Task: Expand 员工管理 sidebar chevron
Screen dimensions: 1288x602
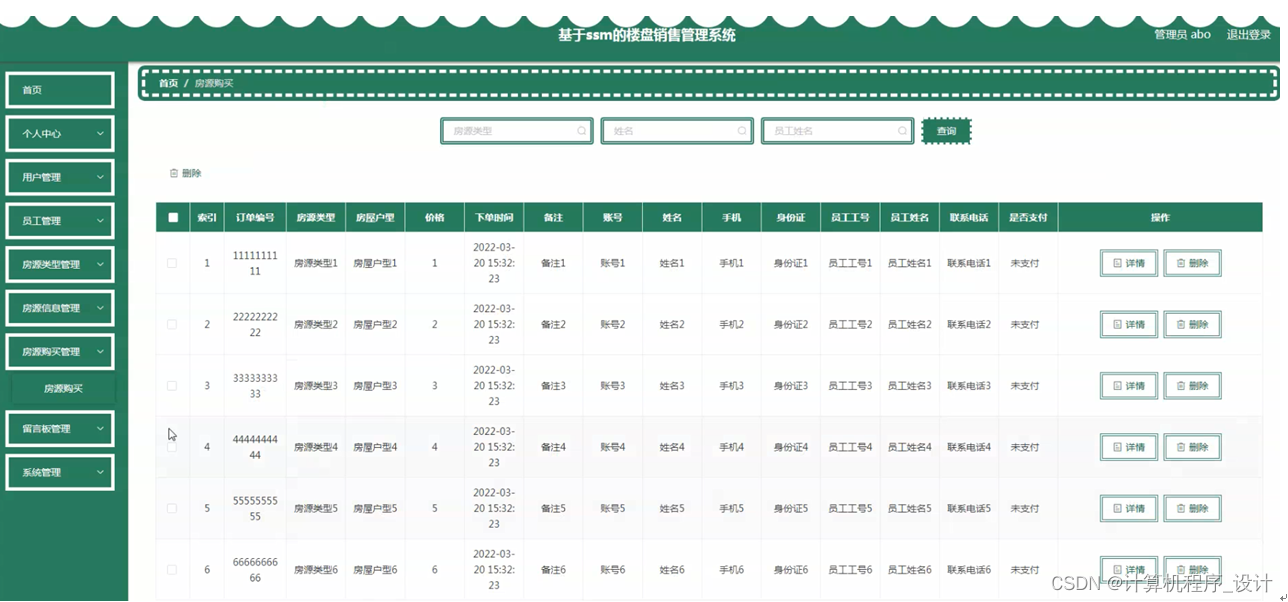Action: [100, 221]
